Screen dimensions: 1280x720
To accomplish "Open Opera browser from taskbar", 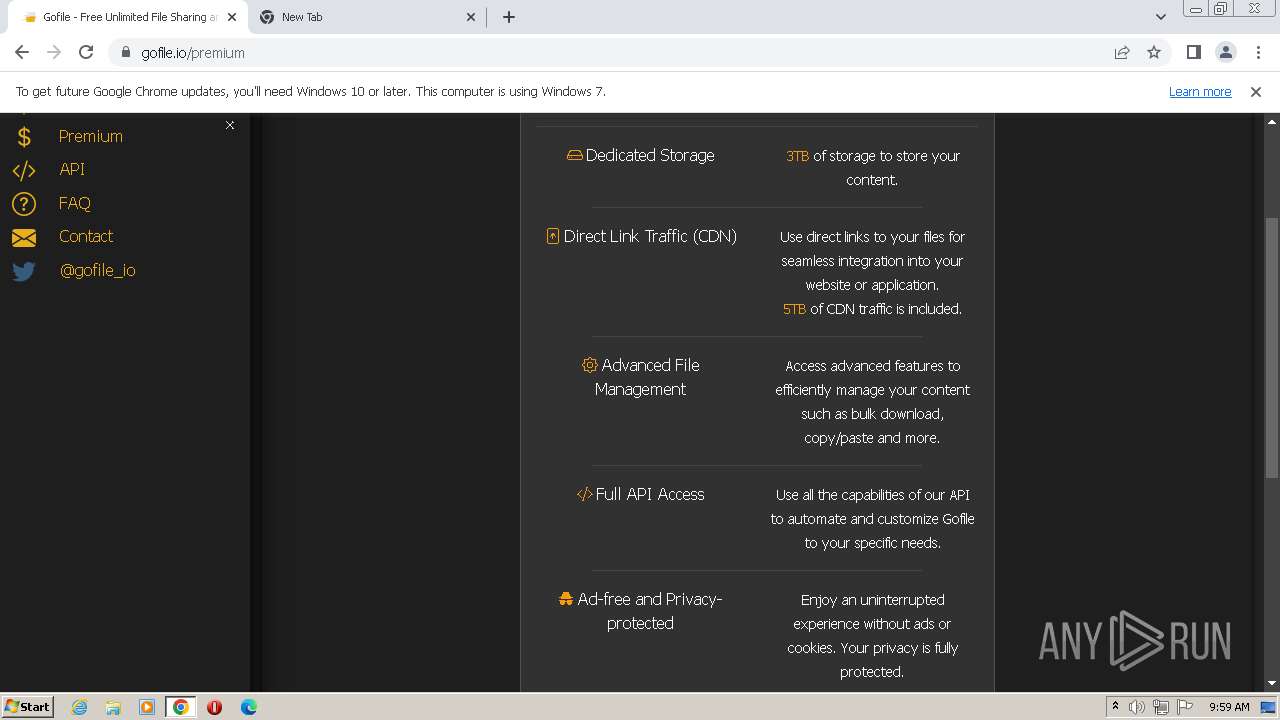I will pyautogui.click(x=214, y=707).
